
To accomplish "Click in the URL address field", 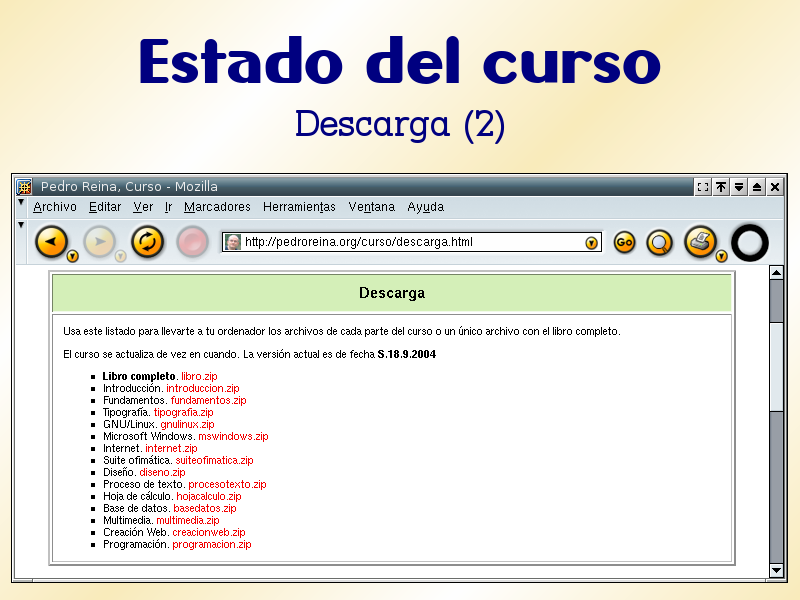I will pyautogui.click(x=410, y=242).
